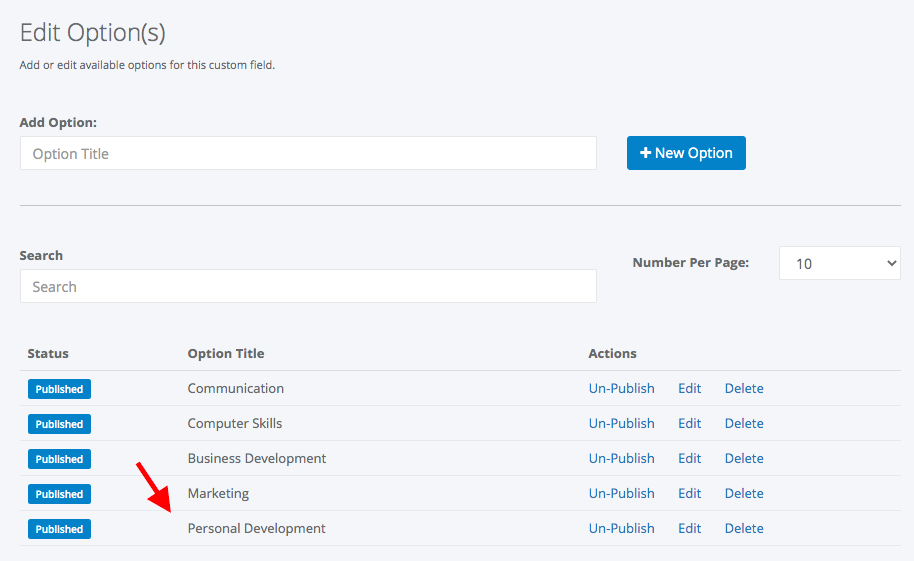Delete the Communication option

pos(744,388)
